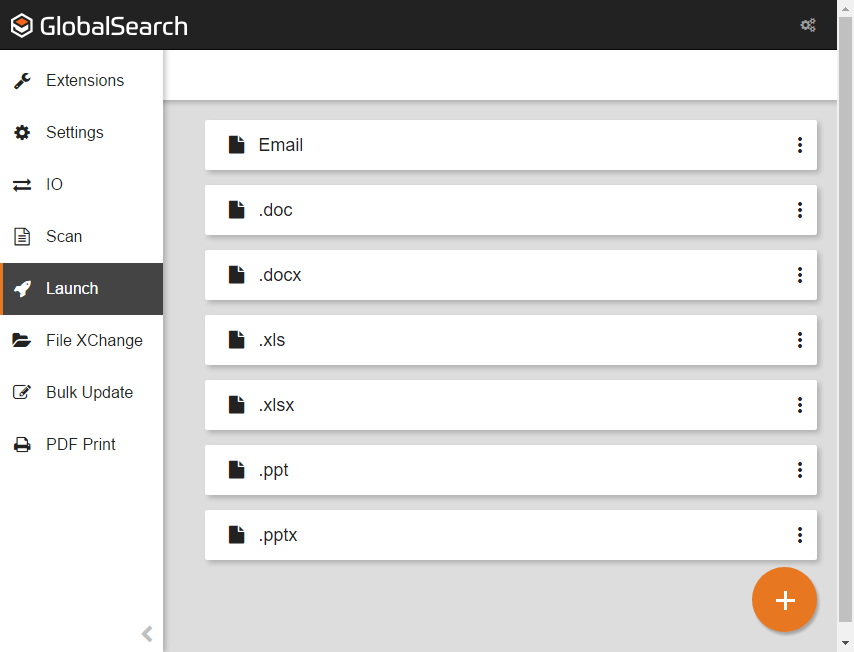Viewport: 854px width, 652px height.
Task: Select the .xlsx file type row
Action: [x=500, y=405]
